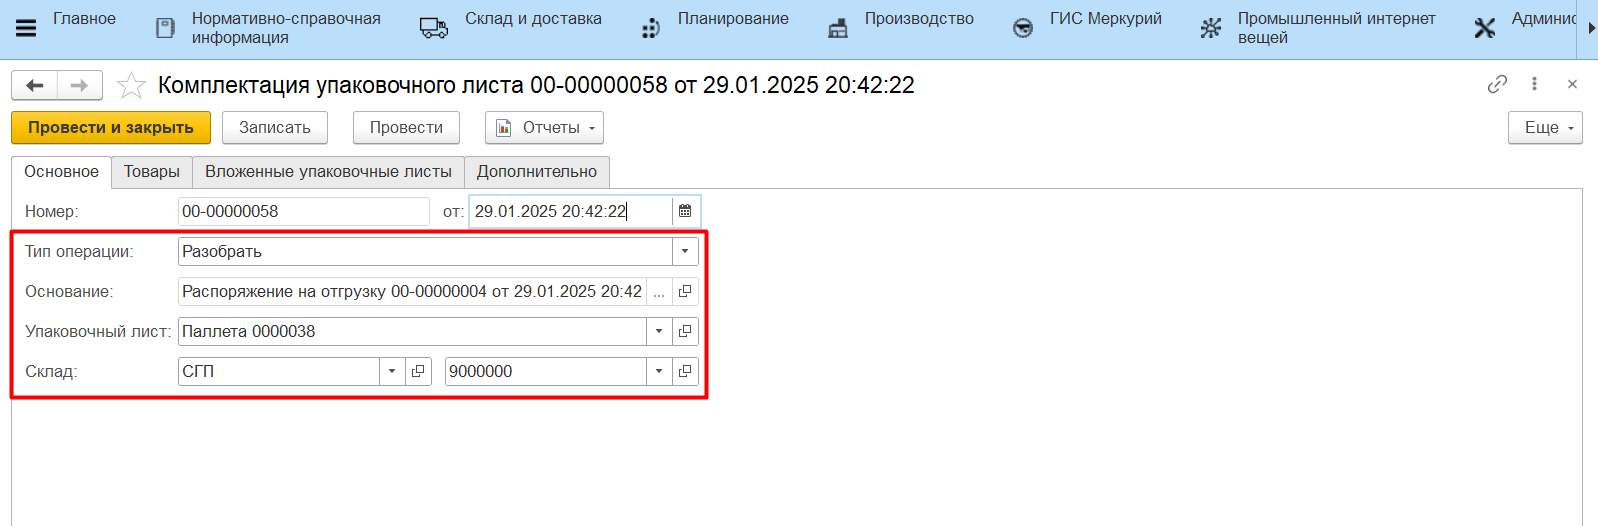1598x526 pixels.
Task: Expand the Тип операции dropdown
Action: point(685,251)
